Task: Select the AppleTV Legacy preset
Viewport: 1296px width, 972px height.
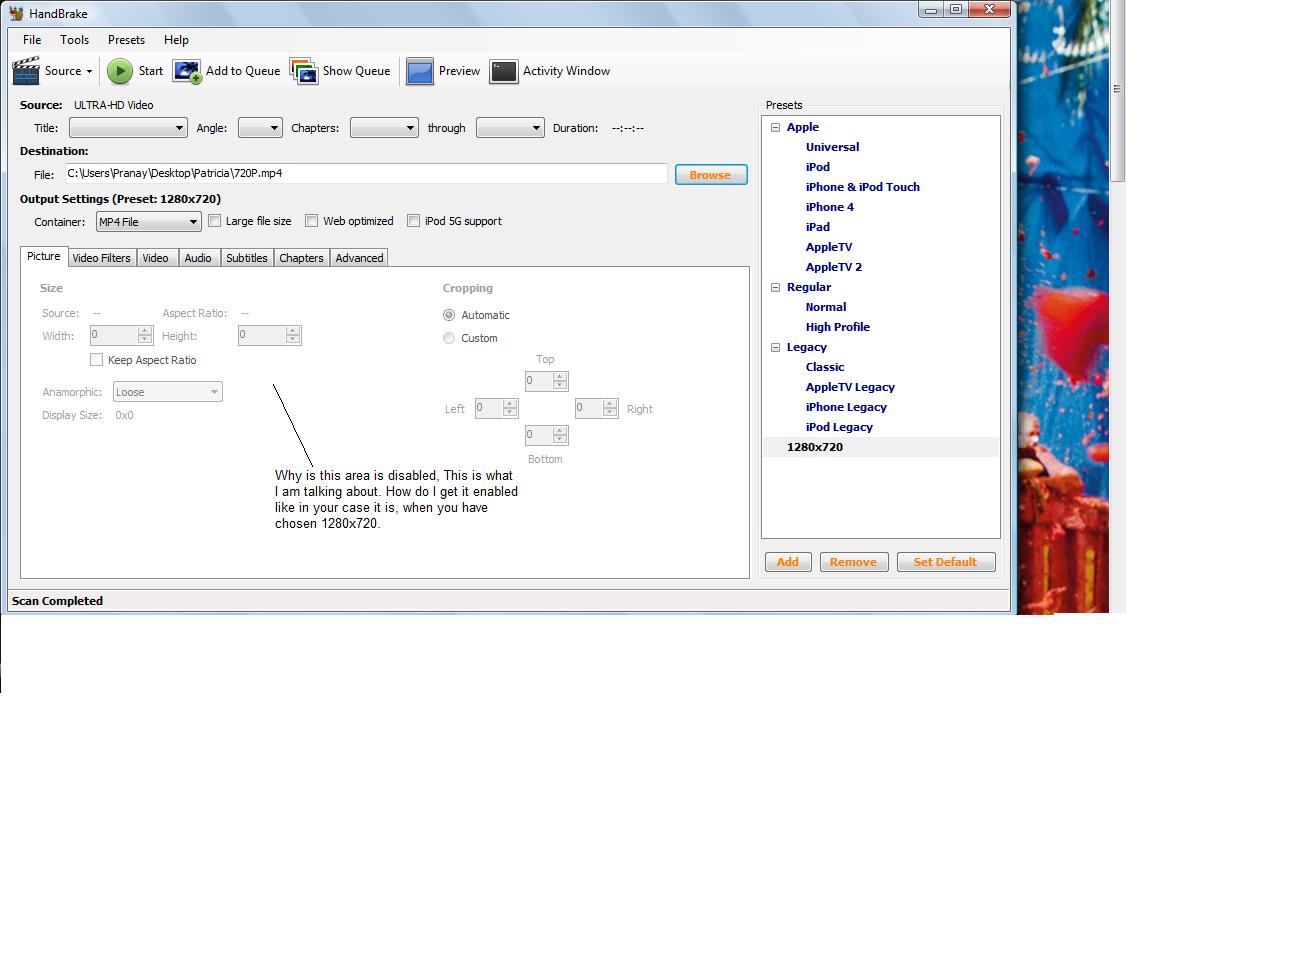Action: 850,387
